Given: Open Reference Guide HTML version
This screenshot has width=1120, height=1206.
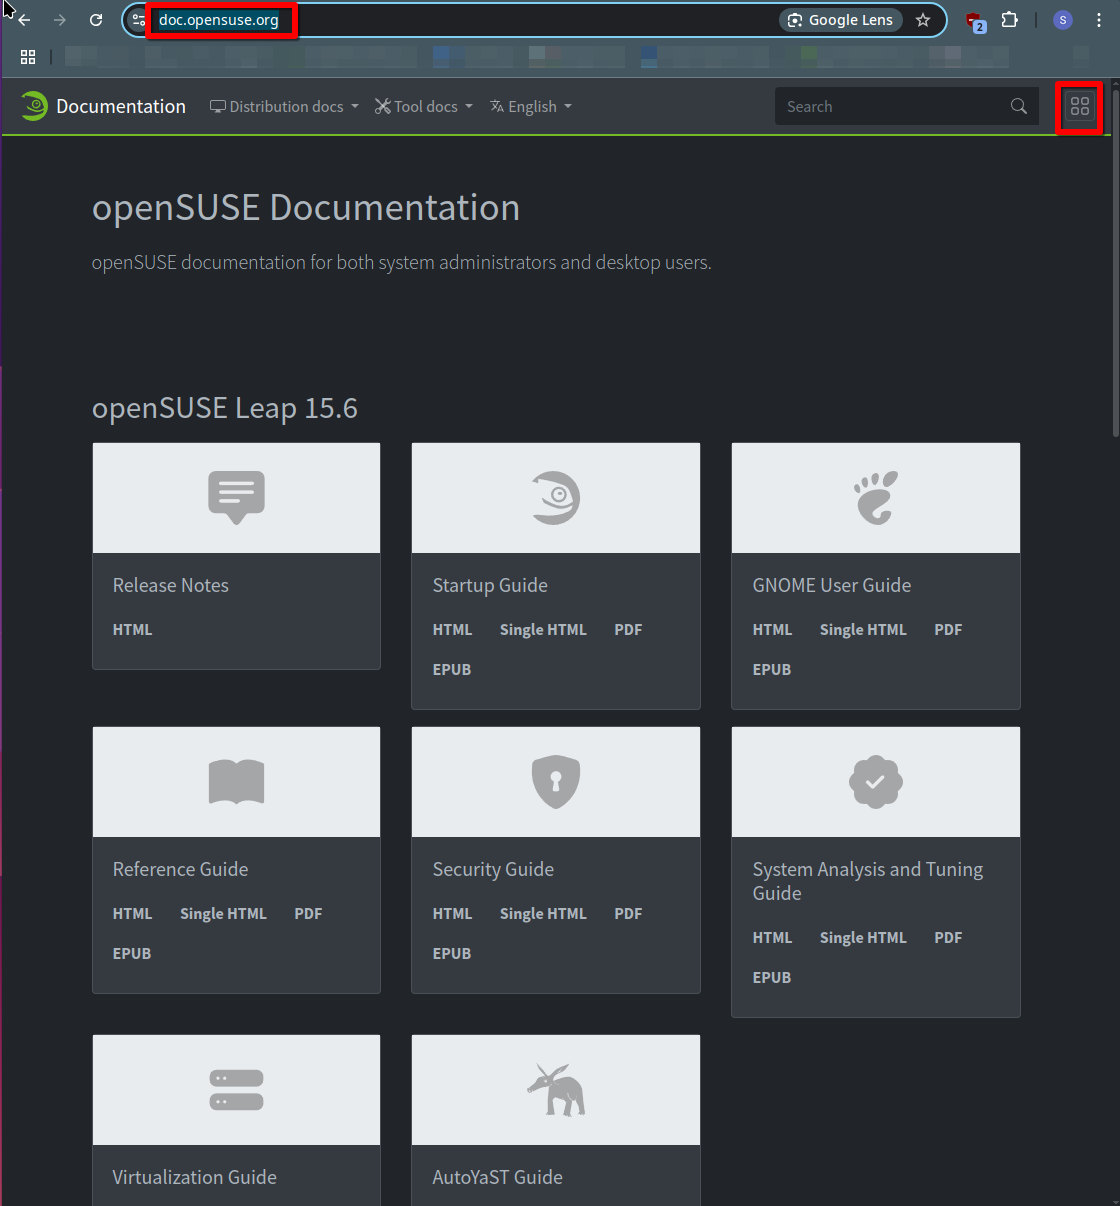Looking at the screenshot, I should [x=132, y=914].
